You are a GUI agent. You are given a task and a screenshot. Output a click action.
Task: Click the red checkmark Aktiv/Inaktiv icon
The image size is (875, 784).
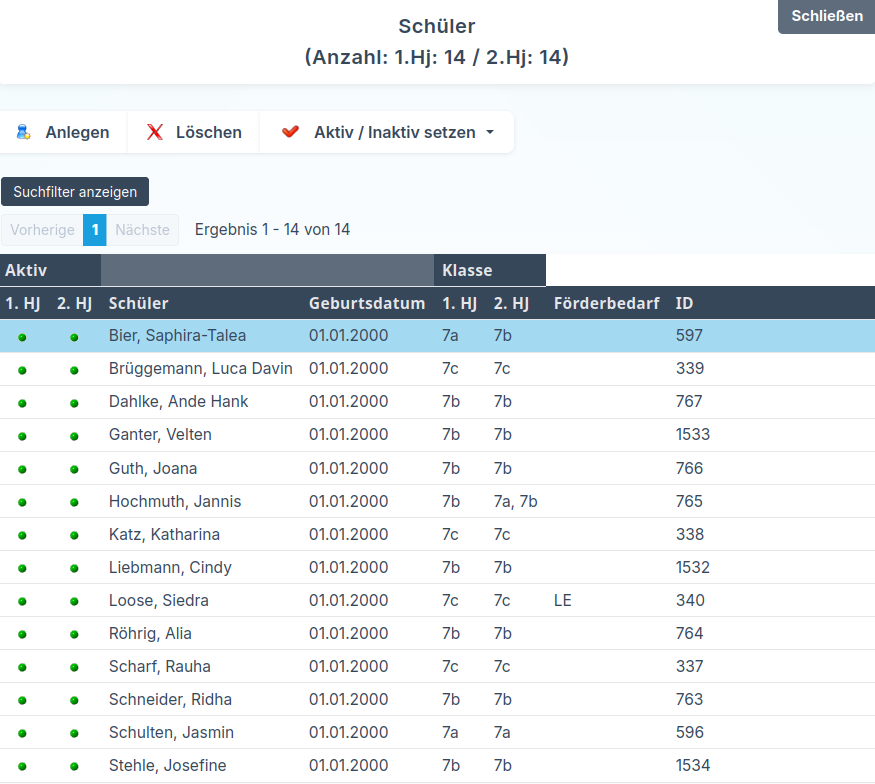[291, 132]
